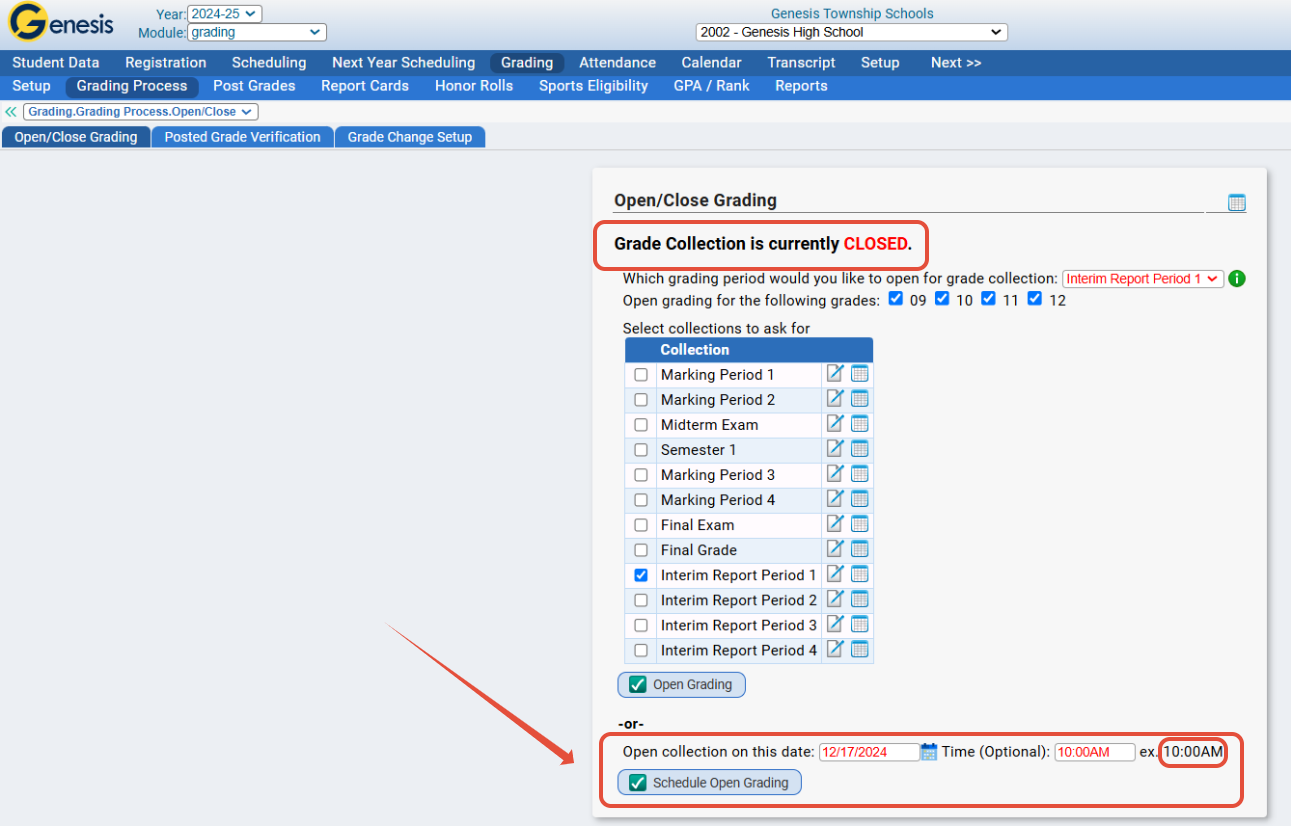Click the calendar grid icon for Midterm Exam
Viewport: 1291px width, 826px height.
click(860, 424)
